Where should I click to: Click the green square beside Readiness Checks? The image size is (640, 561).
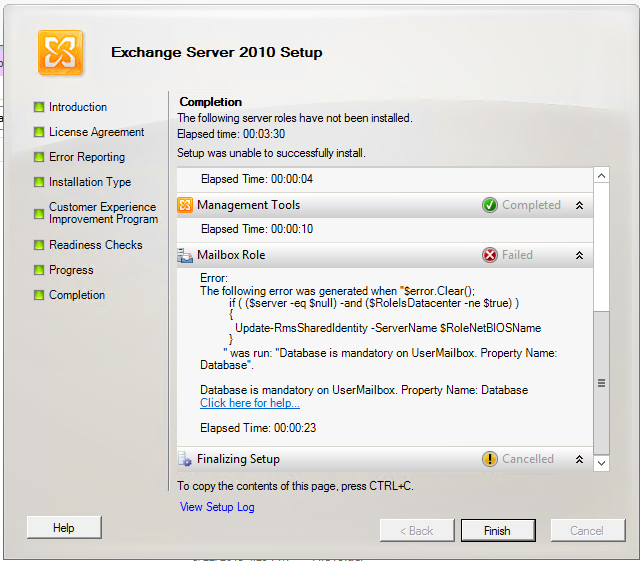click(39, 245)
